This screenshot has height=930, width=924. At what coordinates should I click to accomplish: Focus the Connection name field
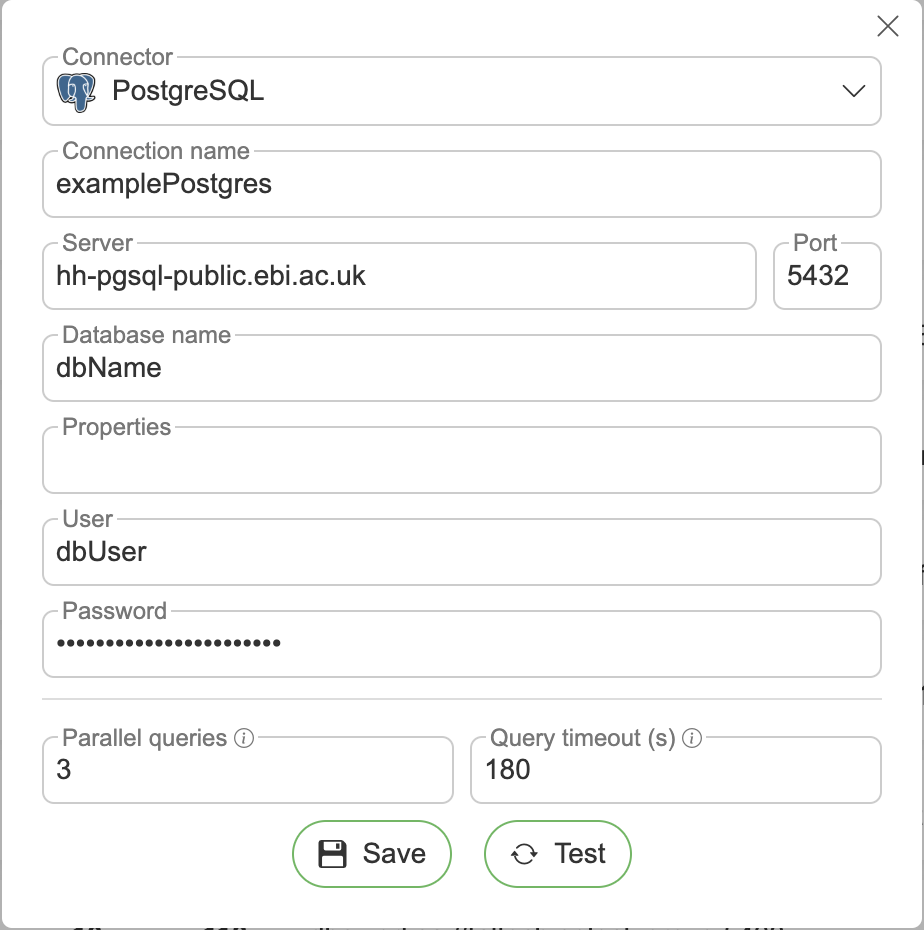pyautogui.click(x=460, y=185)
